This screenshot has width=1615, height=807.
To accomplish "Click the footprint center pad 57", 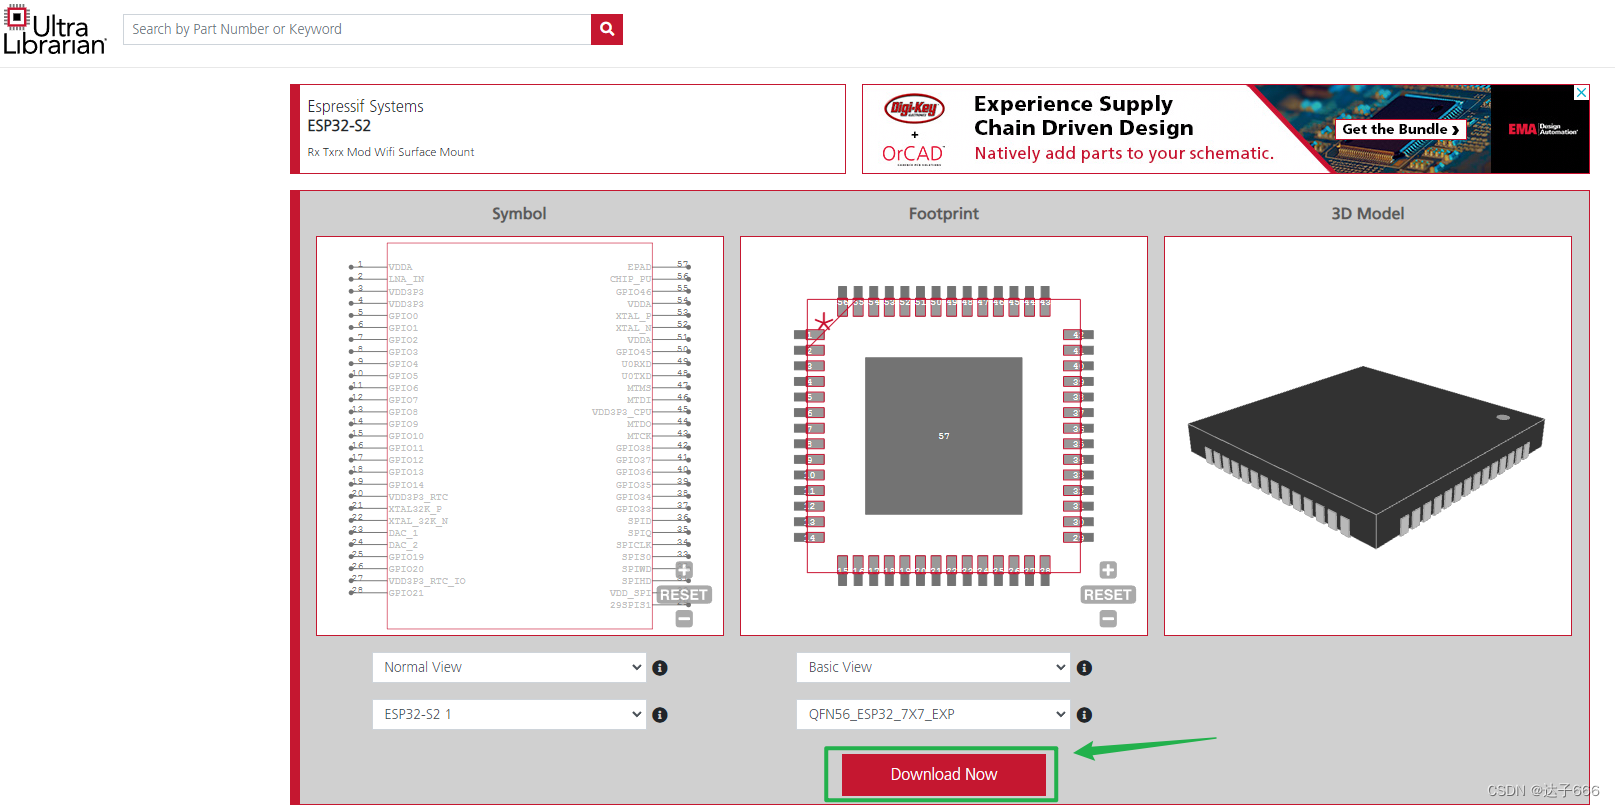I will (944, 436).
